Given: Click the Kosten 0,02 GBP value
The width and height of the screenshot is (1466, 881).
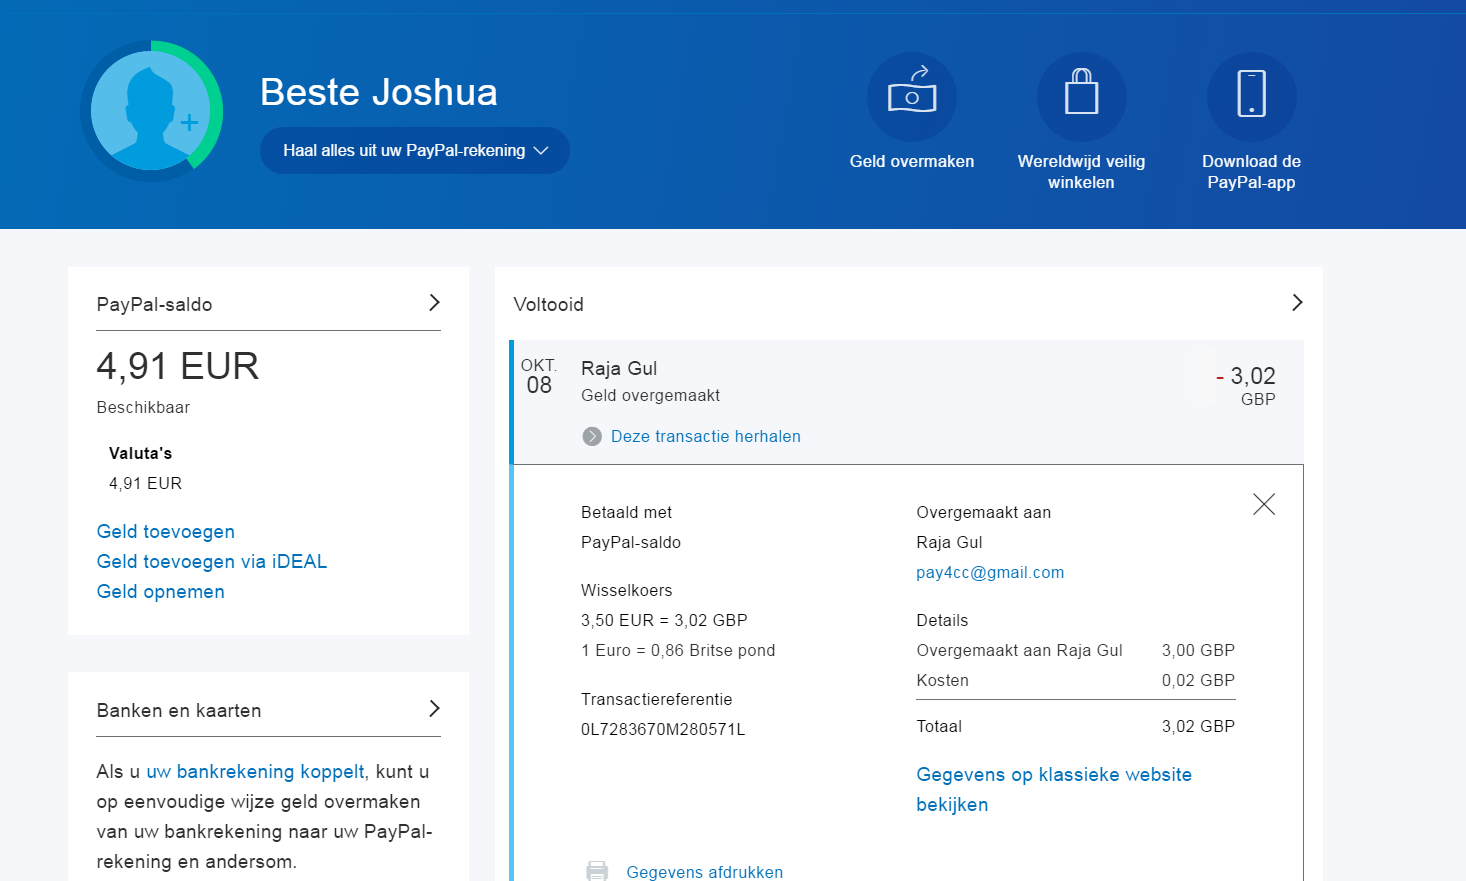Looking at the screenshot, I should [1198, 681].
